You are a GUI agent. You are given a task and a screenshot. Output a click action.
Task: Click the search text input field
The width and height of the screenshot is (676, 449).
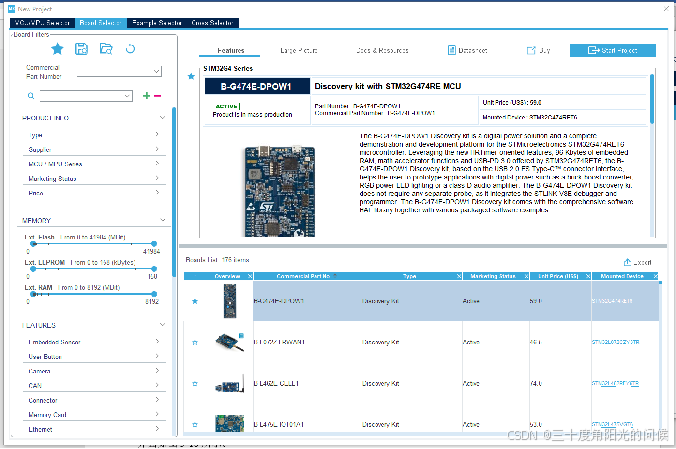[82, 96]
